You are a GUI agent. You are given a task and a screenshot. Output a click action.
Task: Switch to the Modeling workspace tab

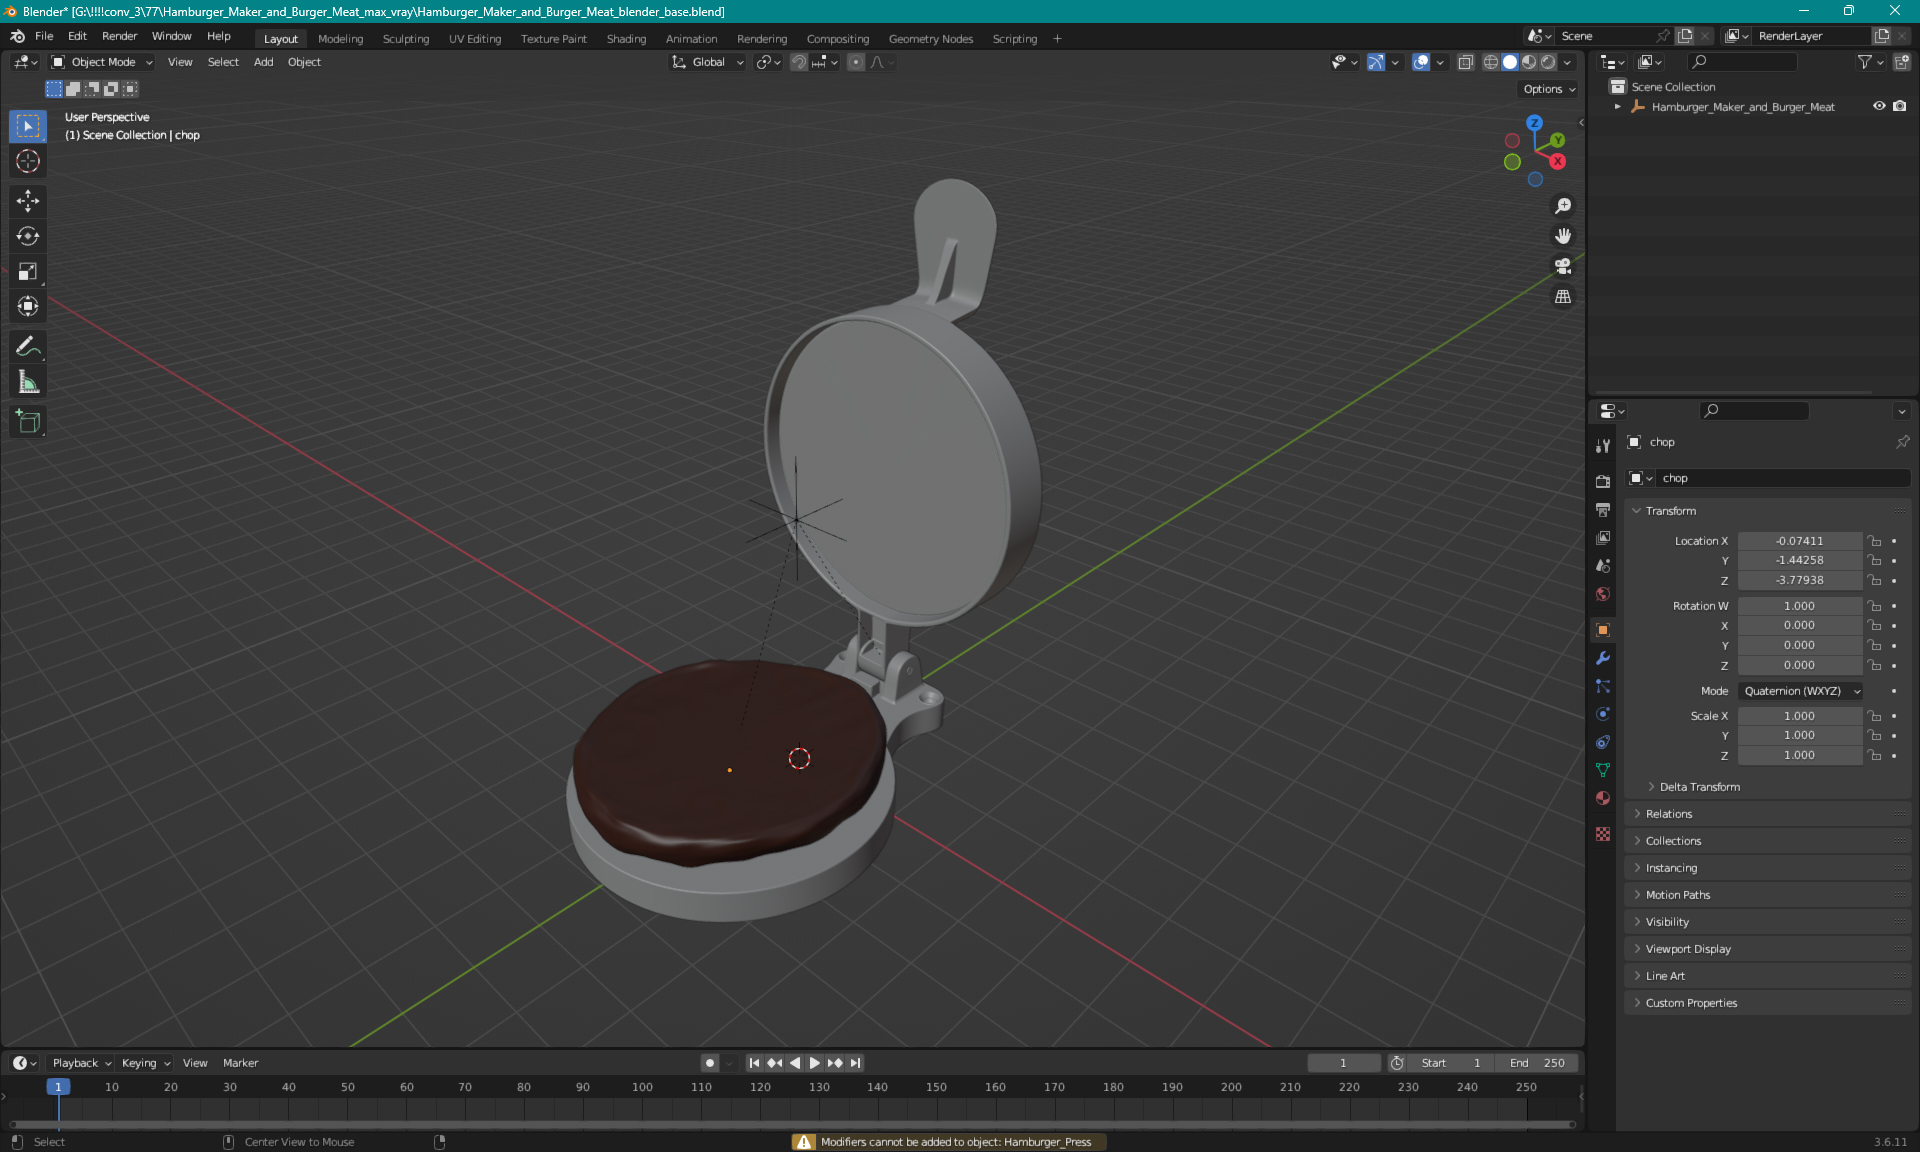coord(340,39)
